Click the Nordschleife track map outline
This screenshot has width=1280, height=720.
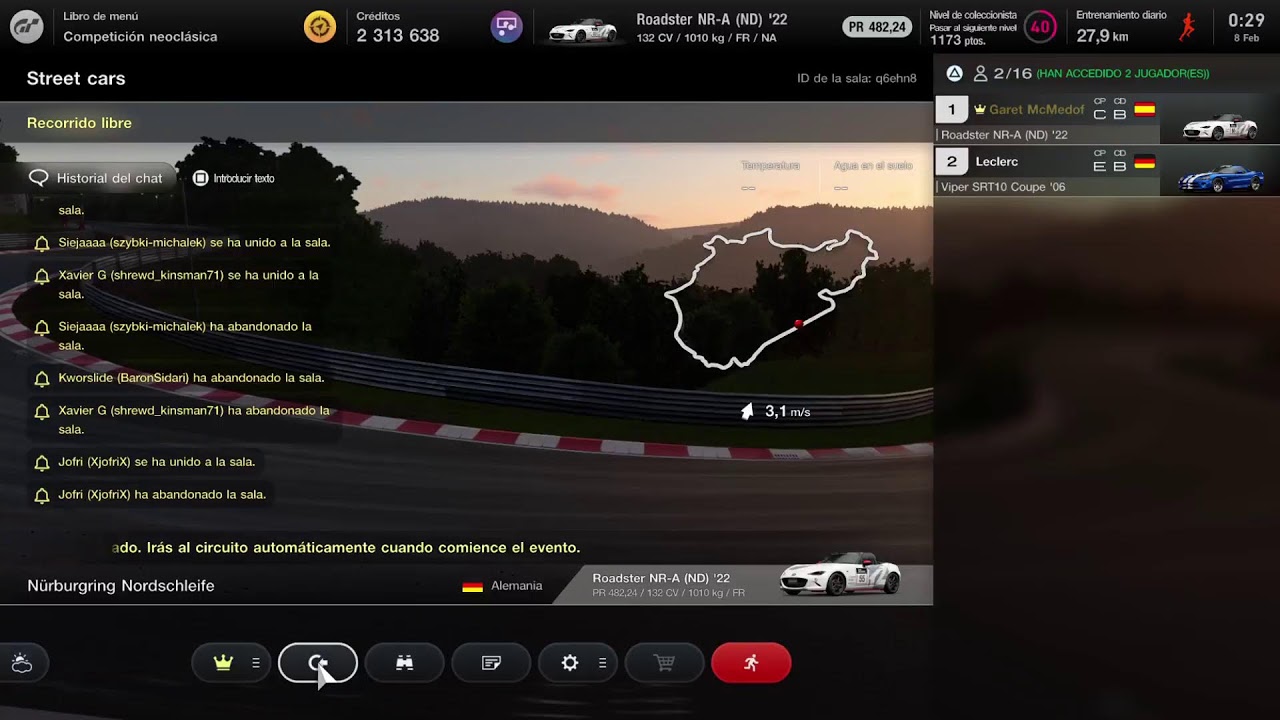pyautogui.click(x=771, y=298)
